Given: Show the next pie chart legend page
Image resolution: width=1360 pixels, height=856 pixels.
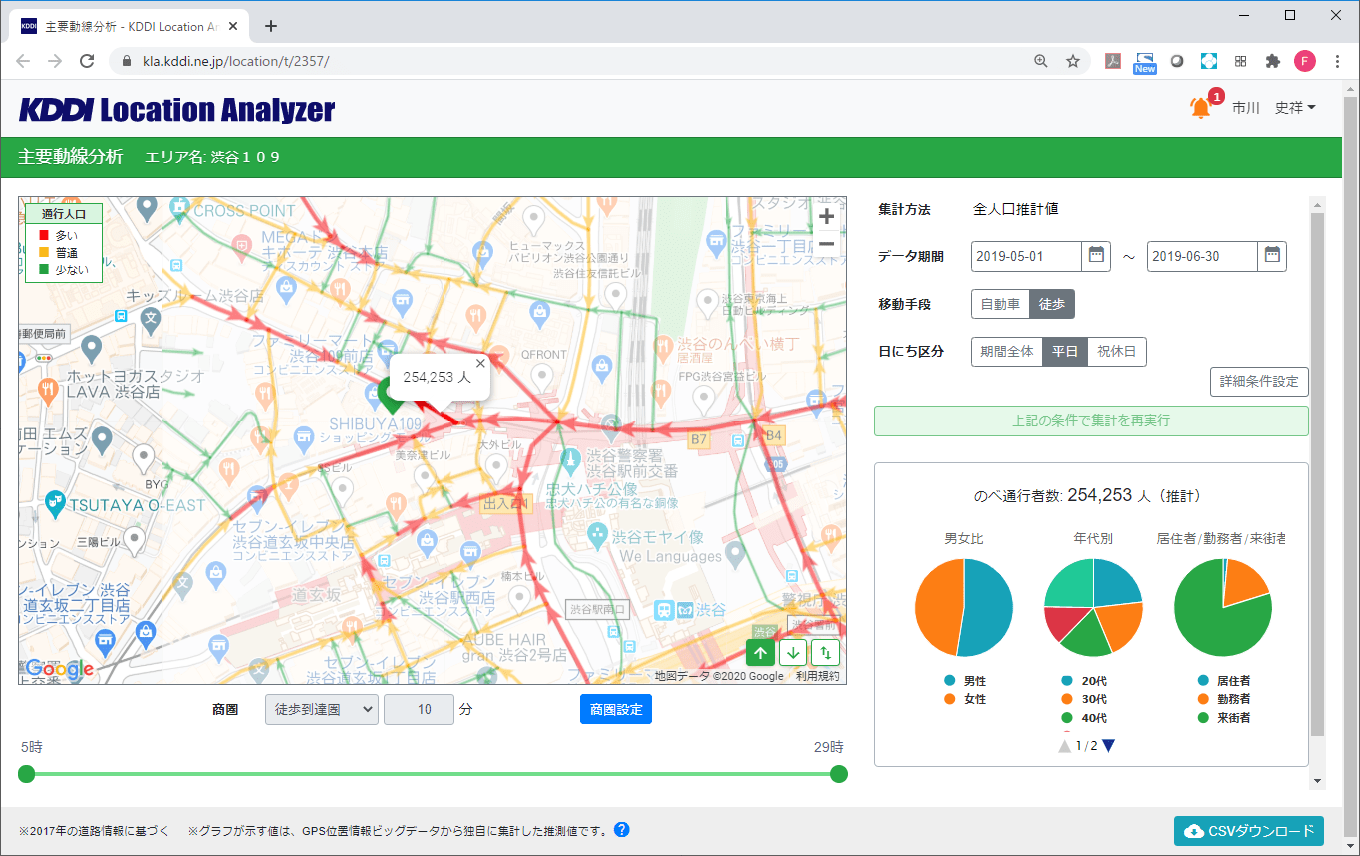Looking at the screenshot, I should coord(1108,745).
